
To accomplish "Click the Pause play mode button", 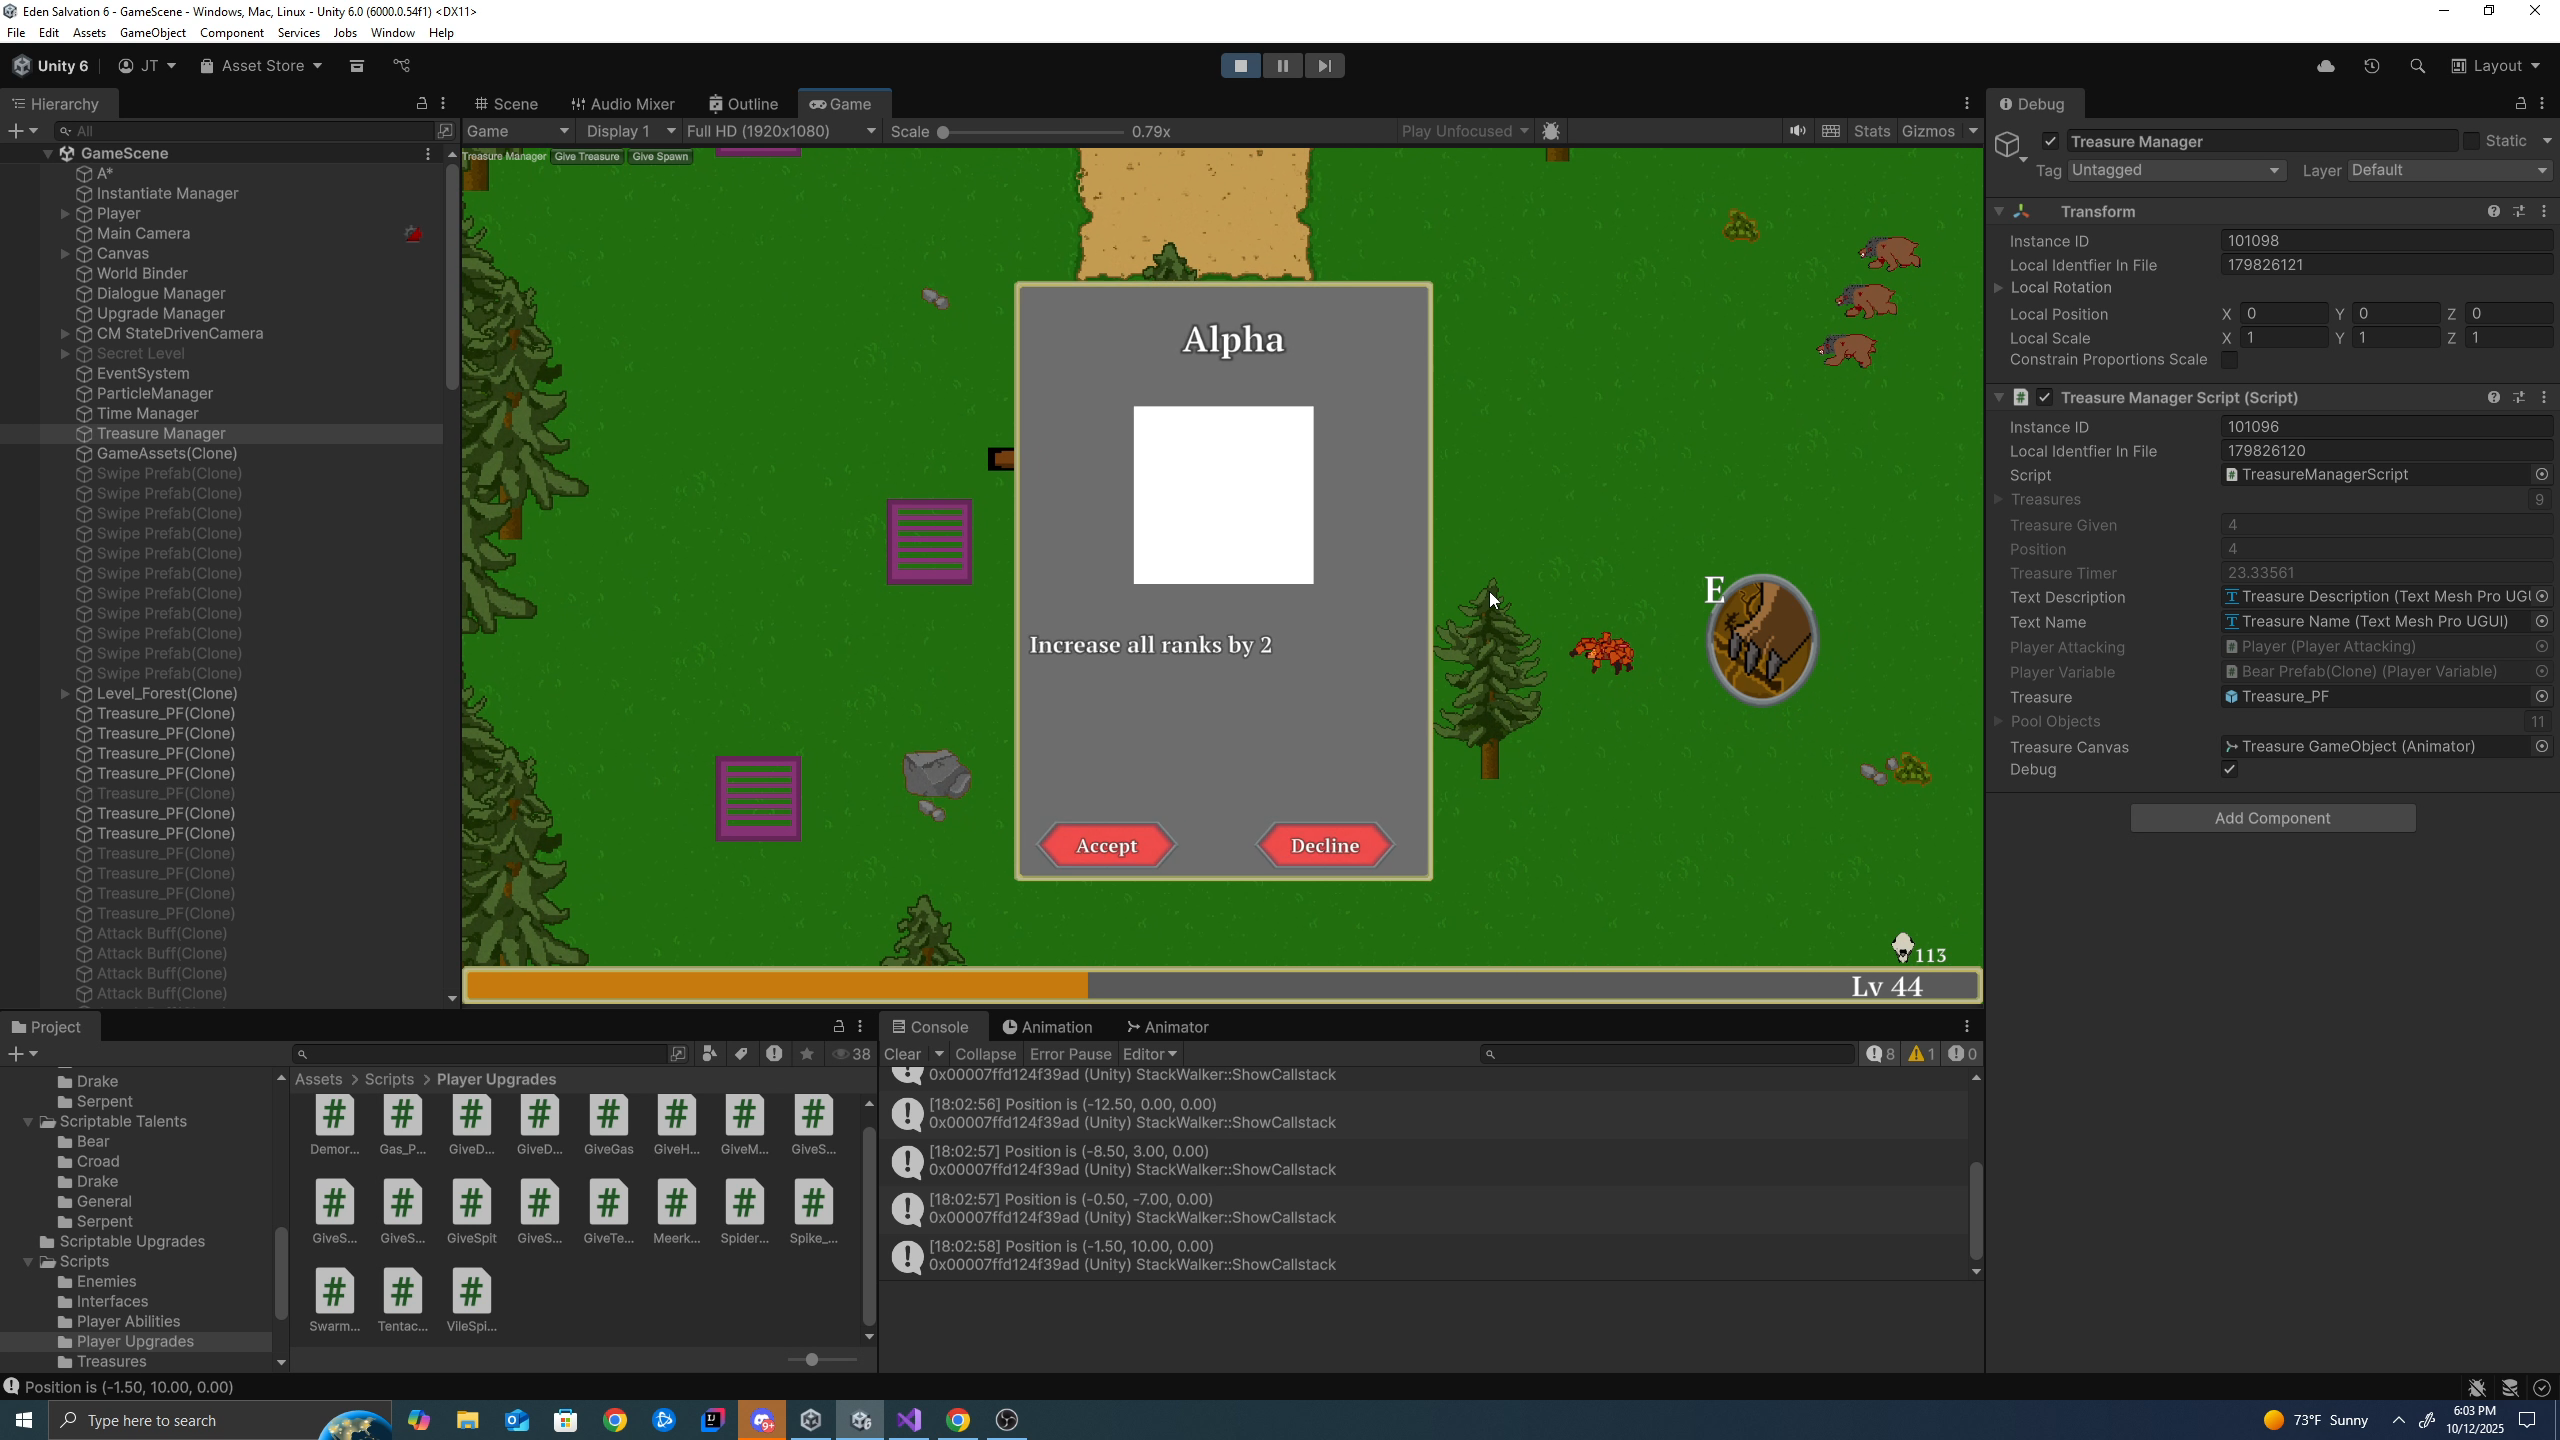I will click(1282, 66).
